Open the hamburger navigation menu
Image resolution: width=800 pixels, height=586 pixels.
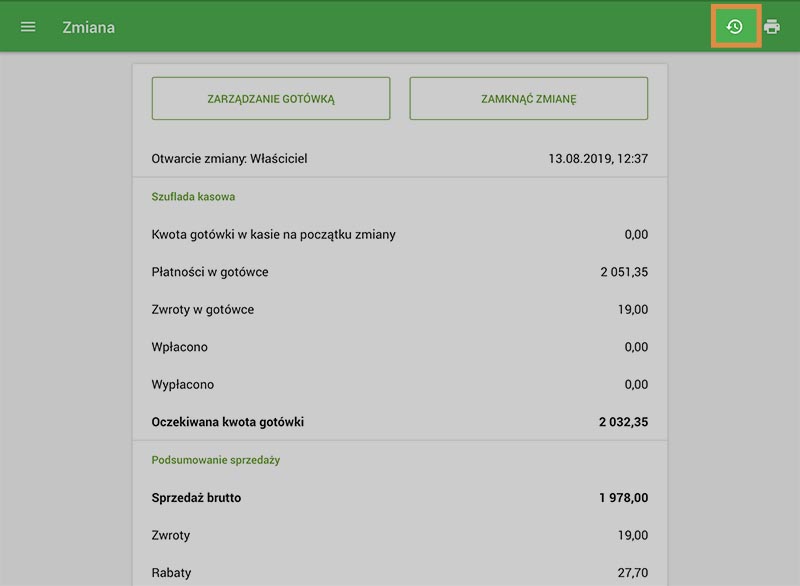pos(28,27)
